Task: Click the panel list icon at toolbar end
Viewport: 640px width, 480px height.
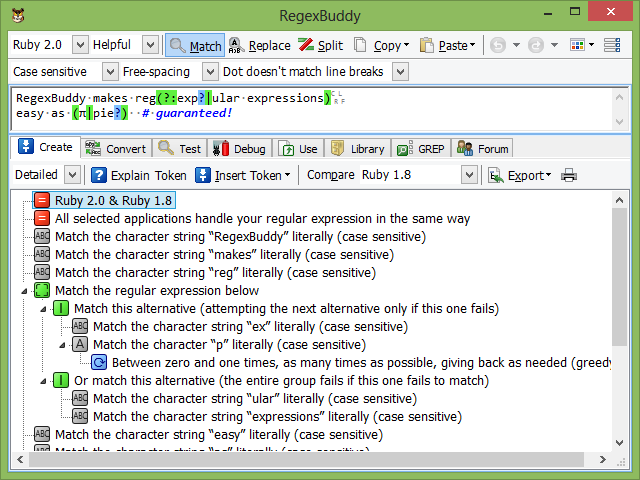Action: click(x=612, y=45)
